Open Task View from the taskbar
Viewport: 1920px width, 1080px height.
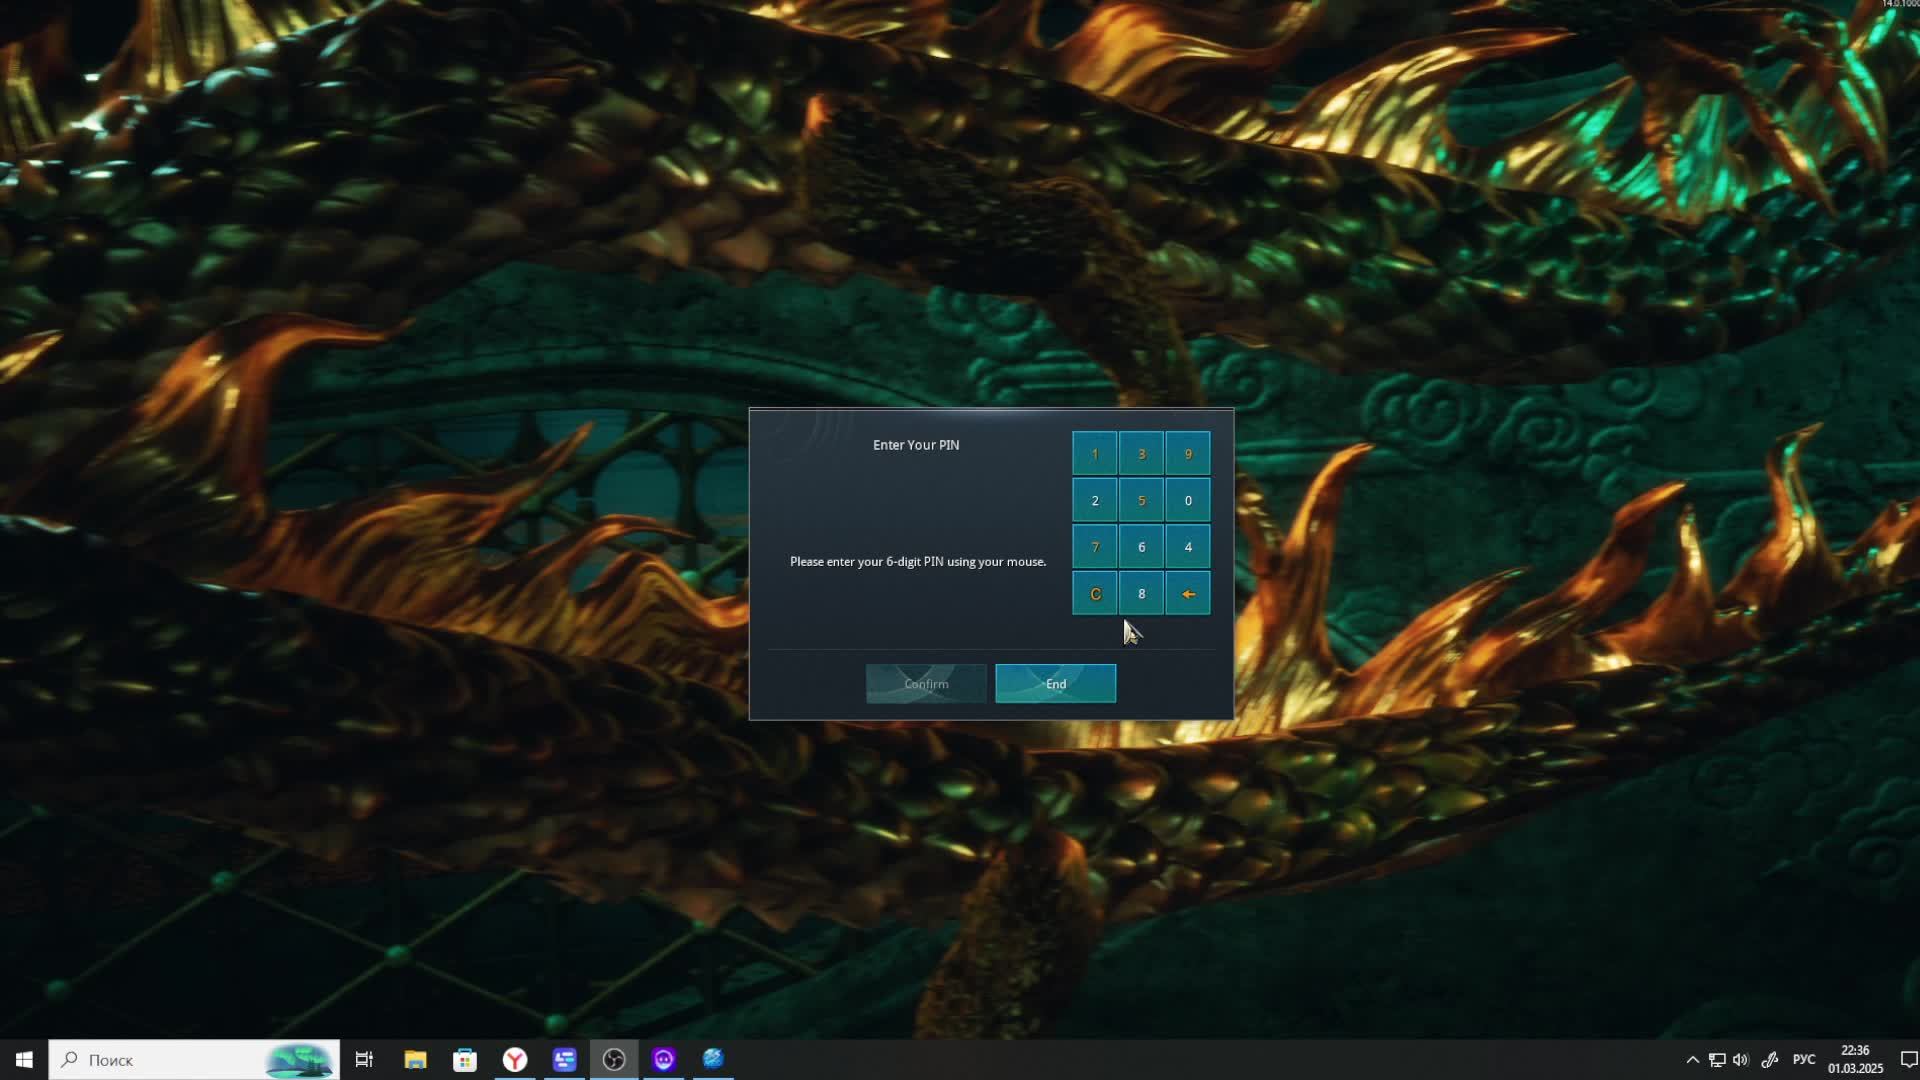point(364,1059)
